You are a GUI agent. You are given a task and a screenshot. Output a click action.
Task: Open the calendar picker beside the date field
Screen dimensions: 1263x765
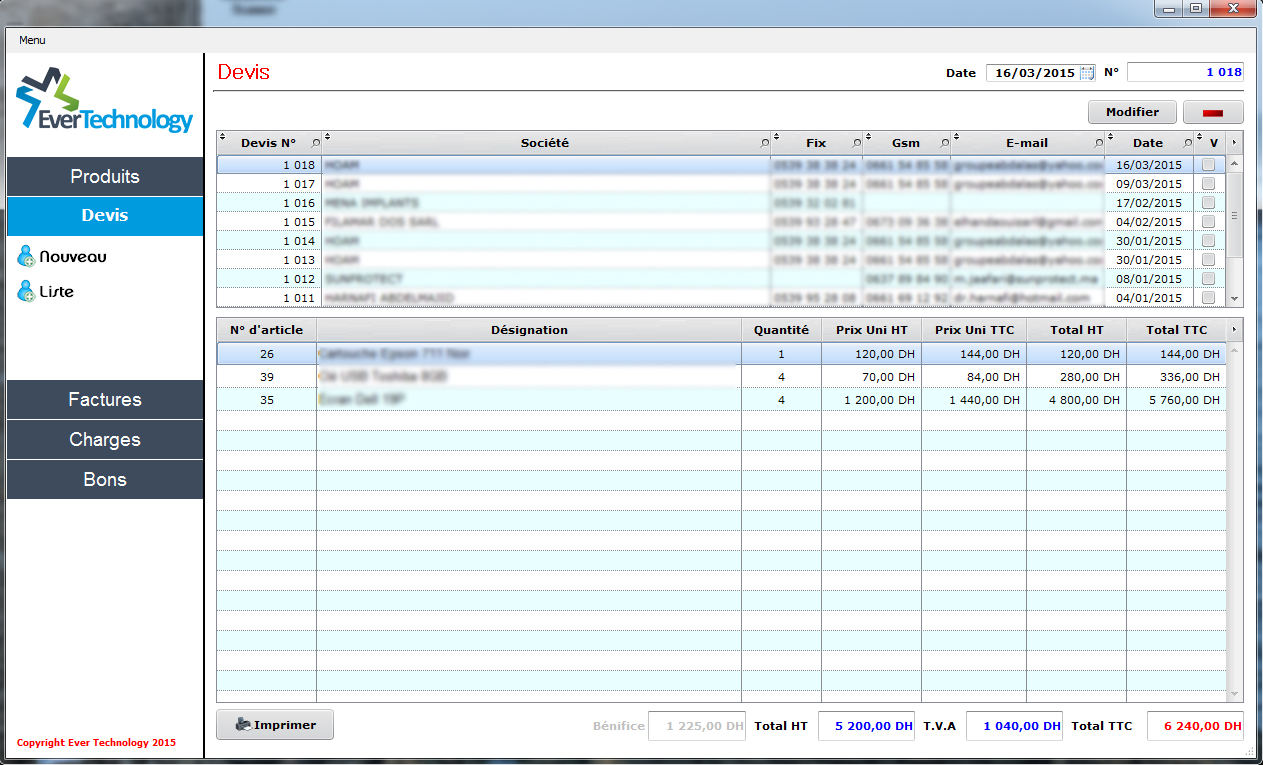[1086, 73]
